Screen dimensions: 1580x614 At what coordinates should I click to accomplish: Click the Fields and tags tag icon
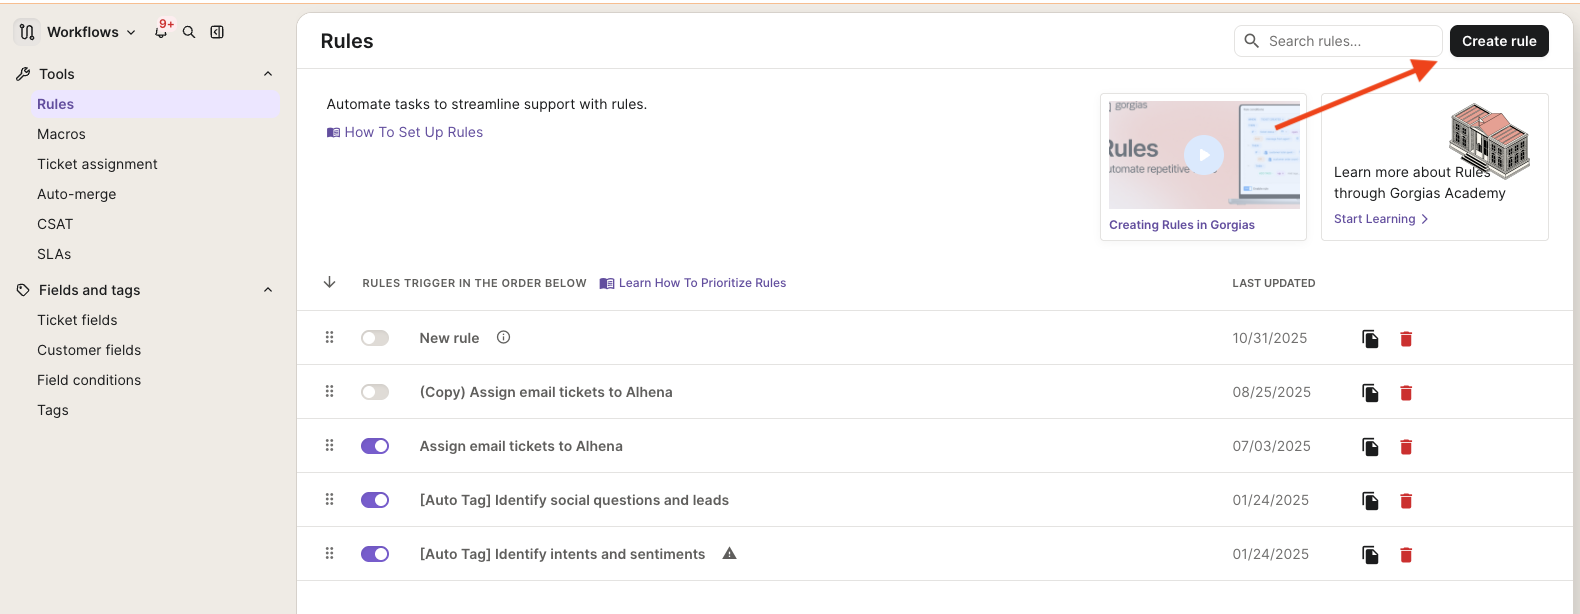(x=23, y=290)
